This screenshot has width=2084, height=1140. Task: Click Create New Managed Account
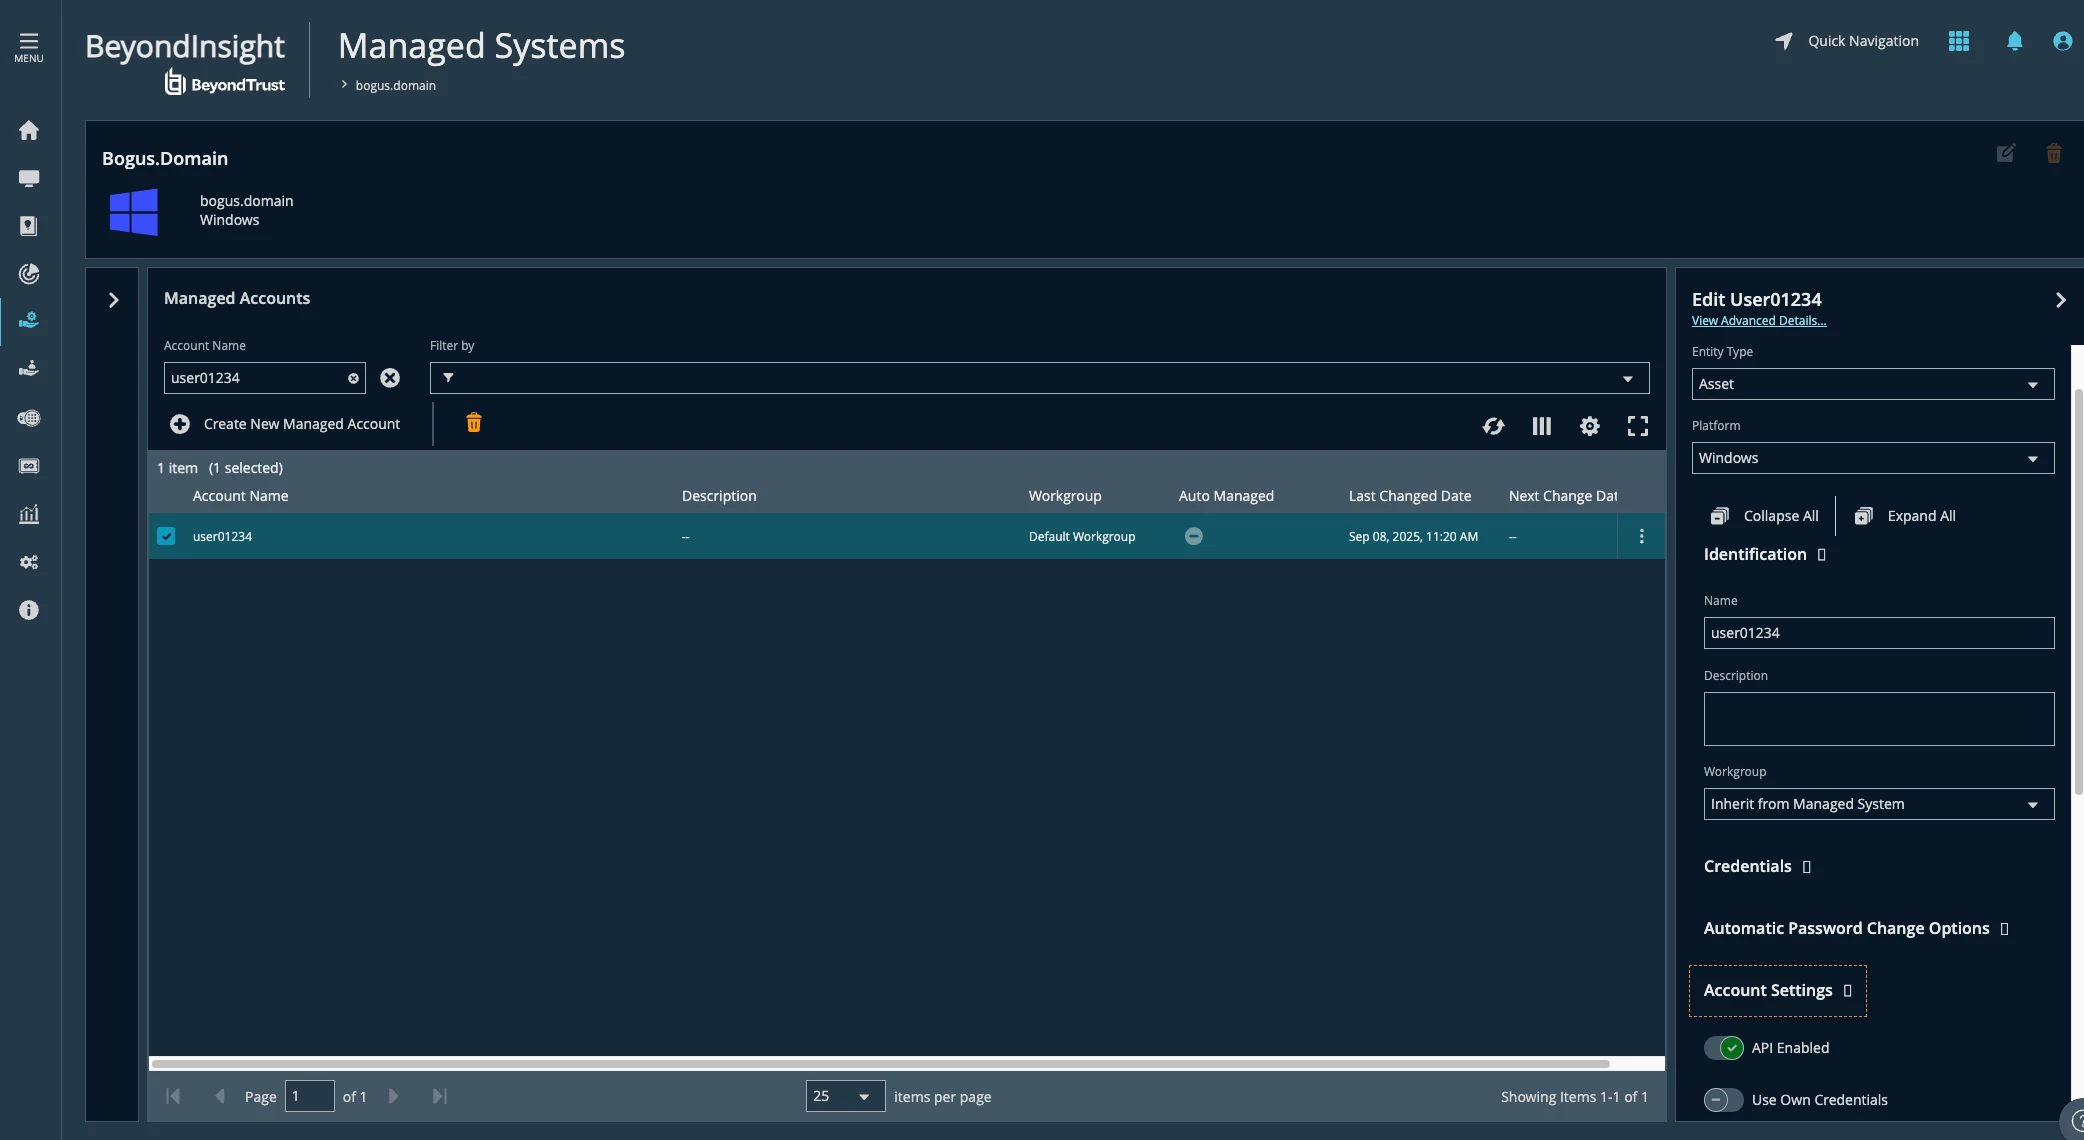pos(285,424)
